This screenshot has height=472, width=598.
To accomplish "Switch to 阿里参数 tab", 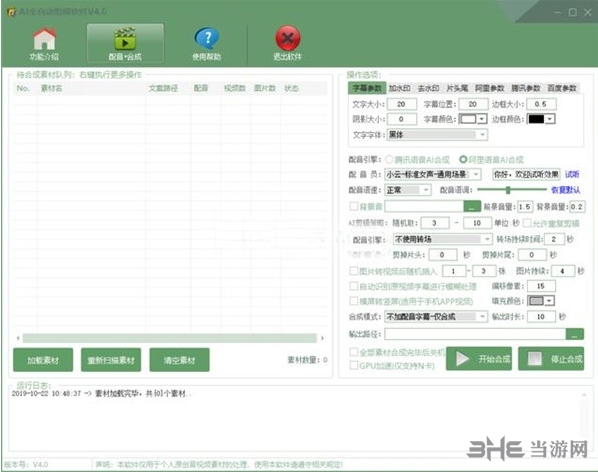I will pos(490,88).
